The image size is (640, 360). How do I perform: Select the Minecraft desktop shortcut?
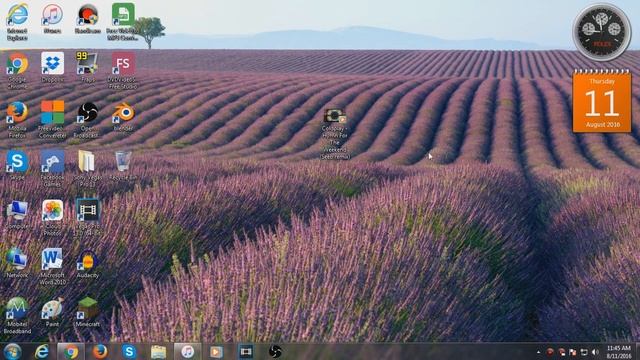(87, 312)
